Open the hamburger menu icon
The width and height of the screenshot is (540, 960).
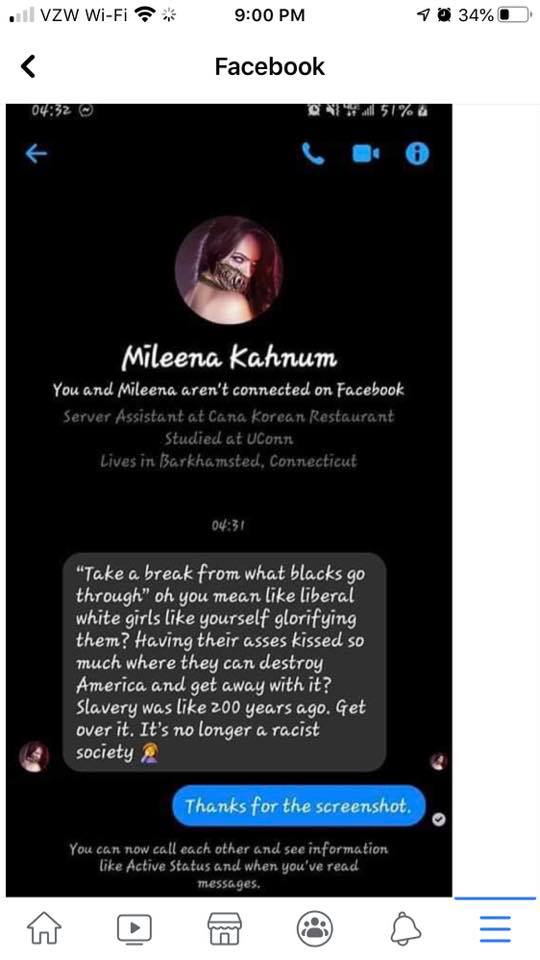(x=495, y=928)
